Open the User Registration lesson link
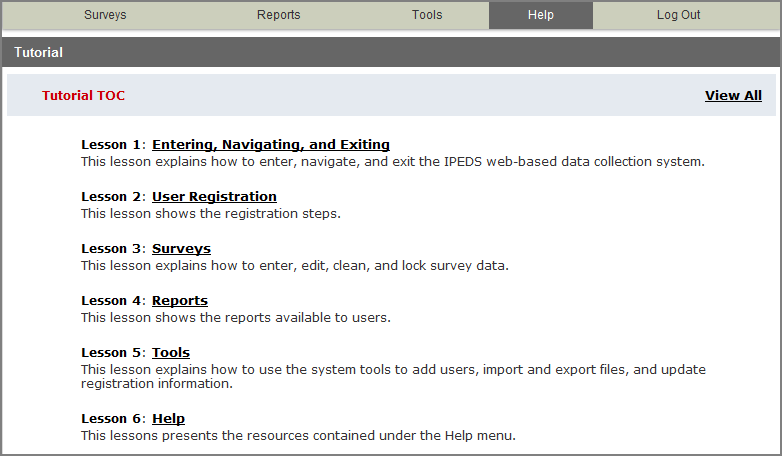 click(x=214, y=197)
